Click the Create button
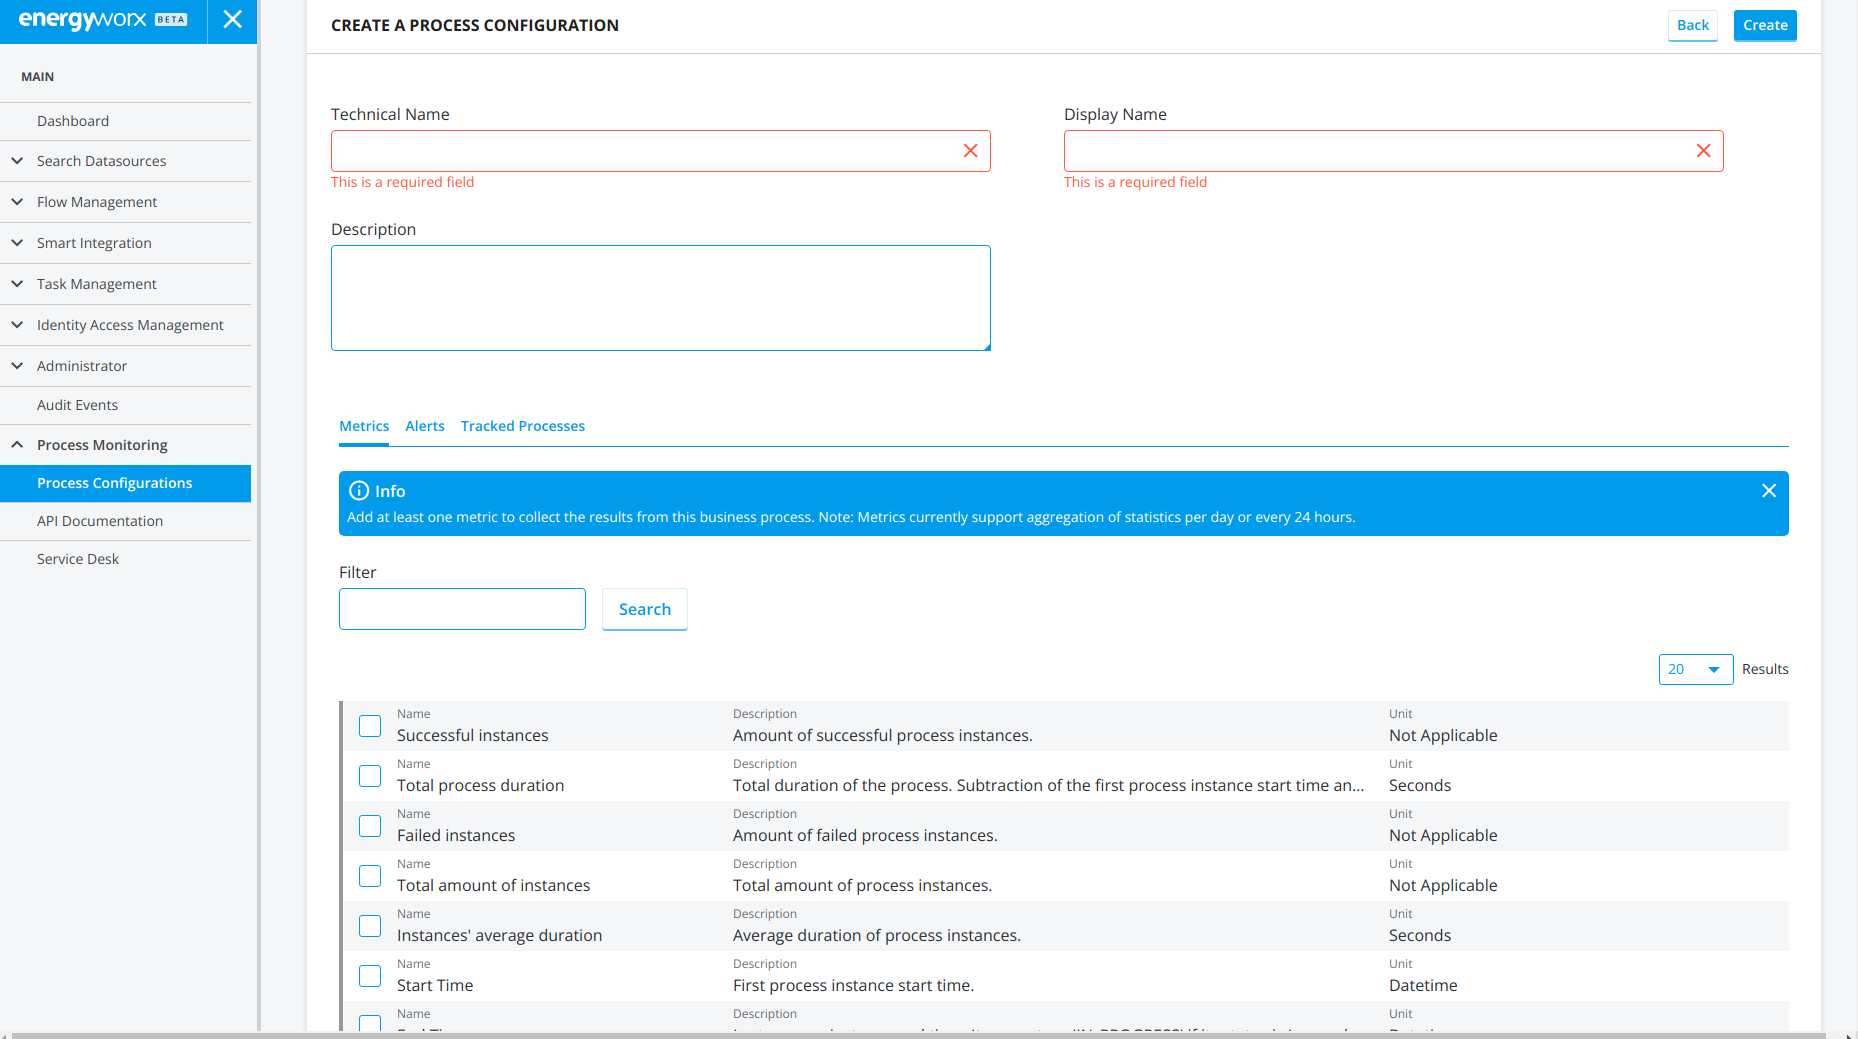This screenshot has height=1039, width=1858. click(1764, 25)
